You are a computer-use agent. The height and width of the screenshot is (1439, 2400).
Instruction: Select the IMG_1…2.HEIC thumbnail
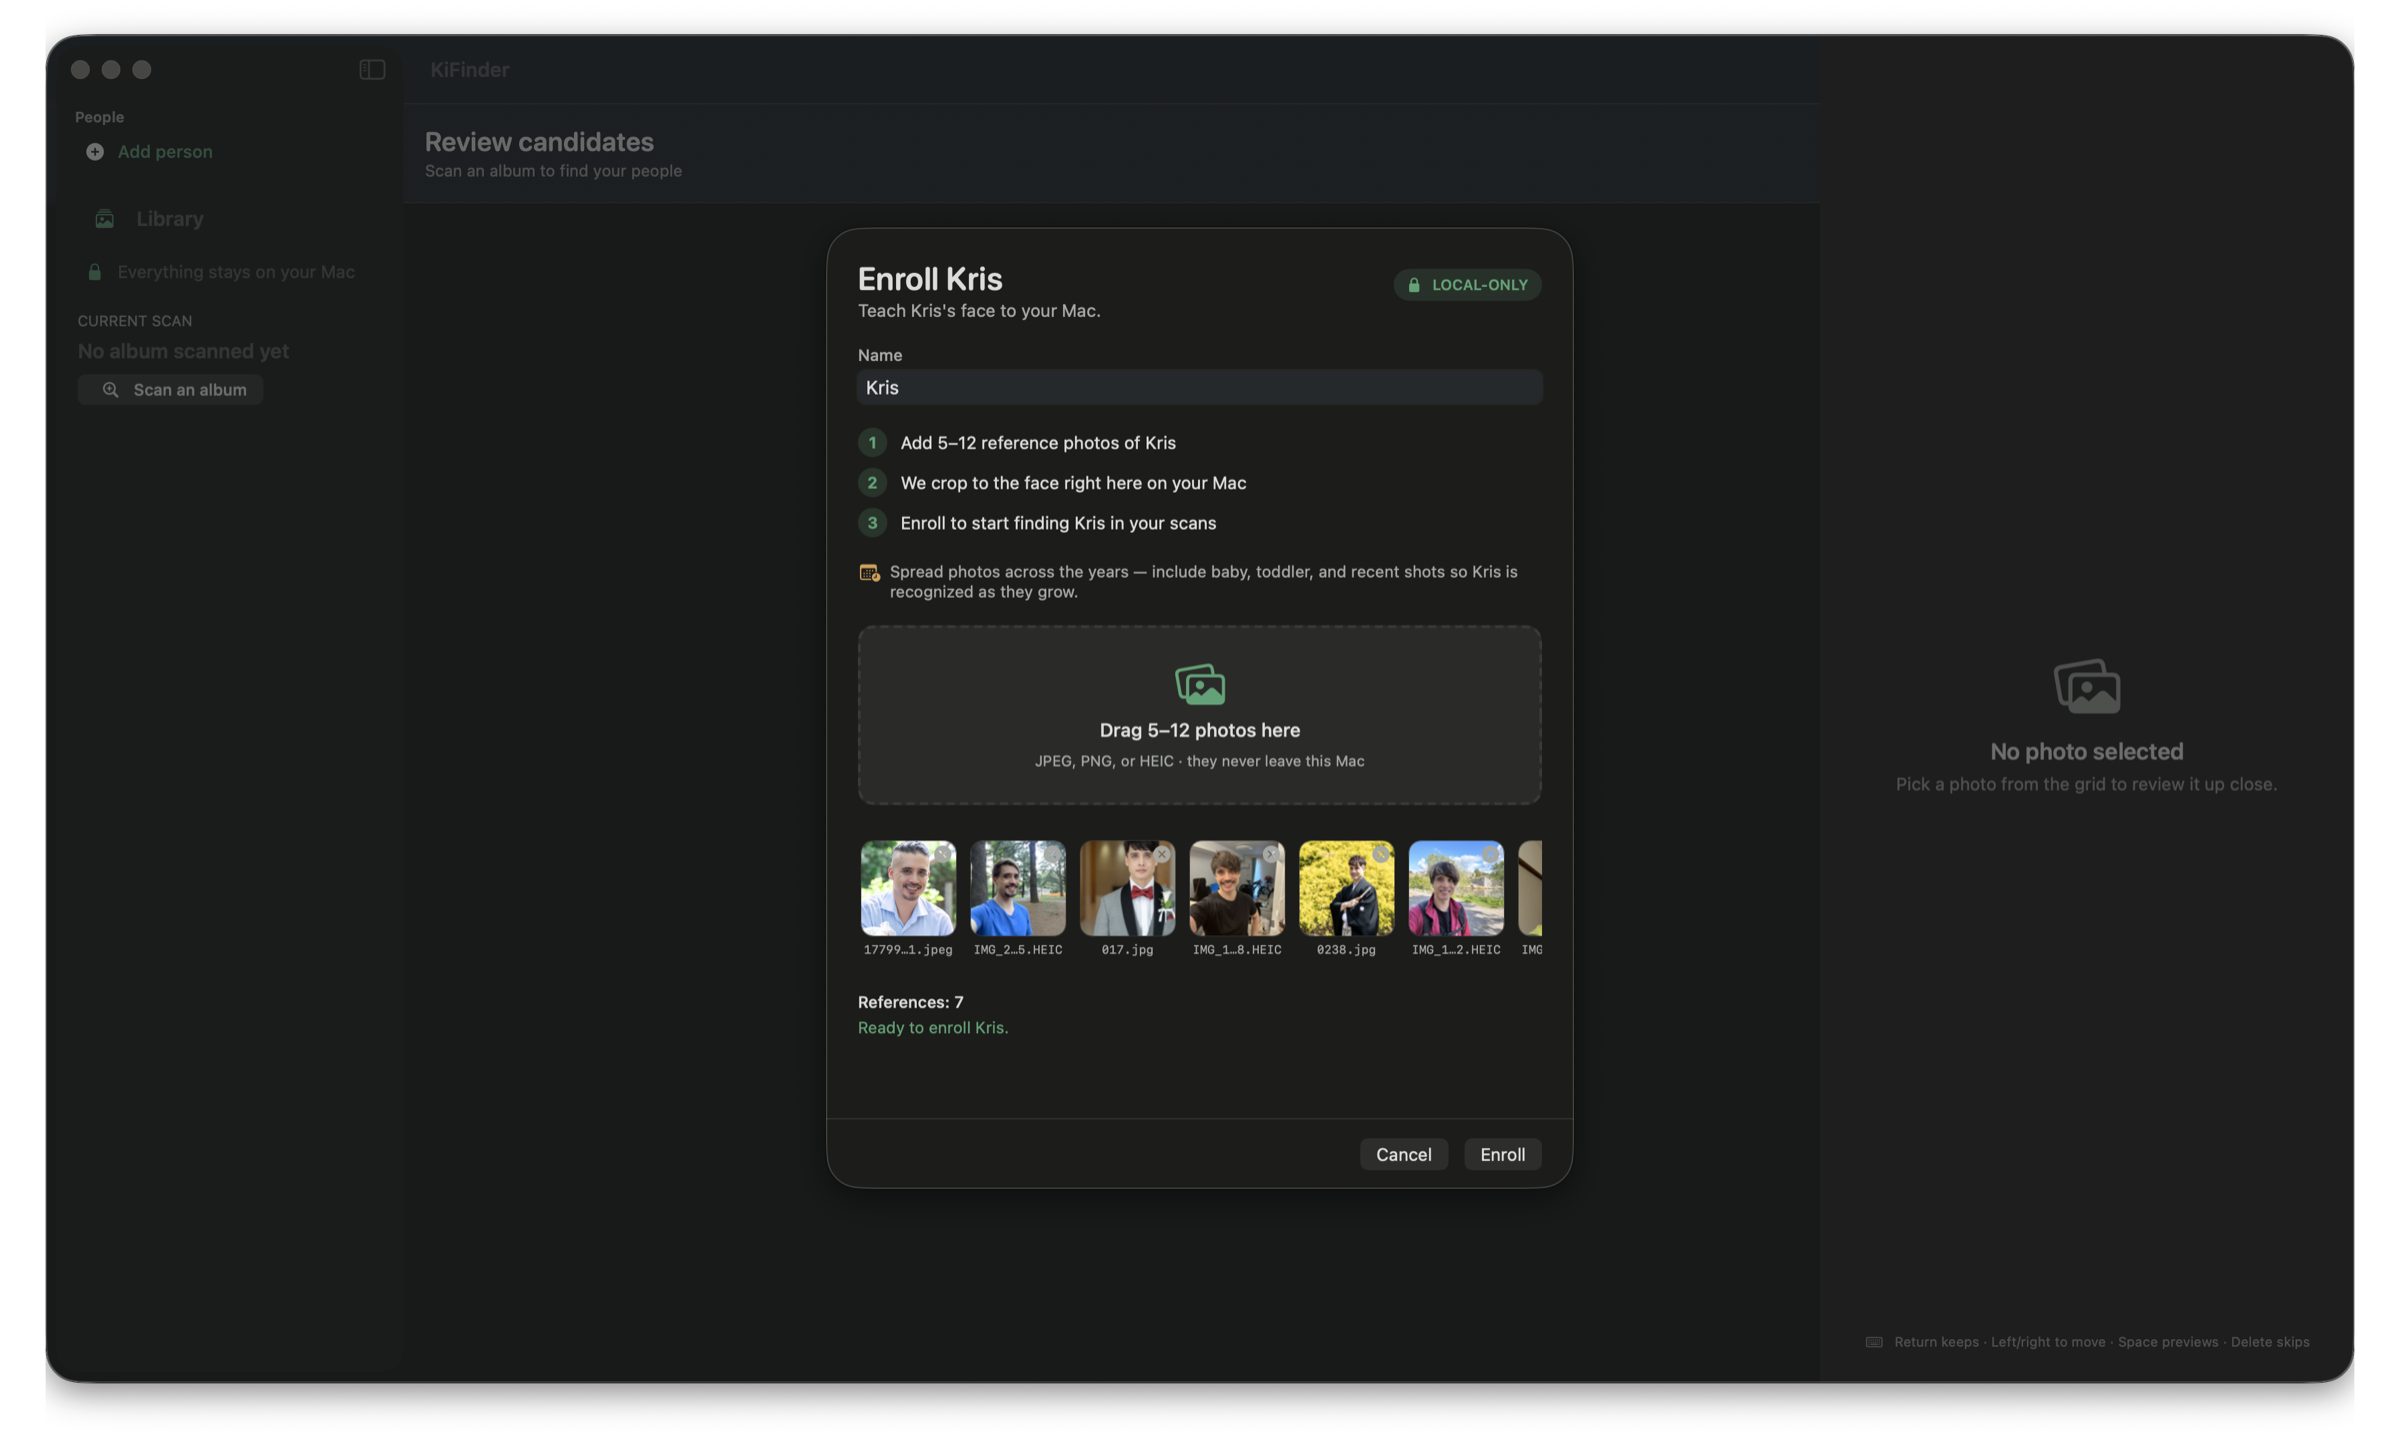pos(1456,889)
